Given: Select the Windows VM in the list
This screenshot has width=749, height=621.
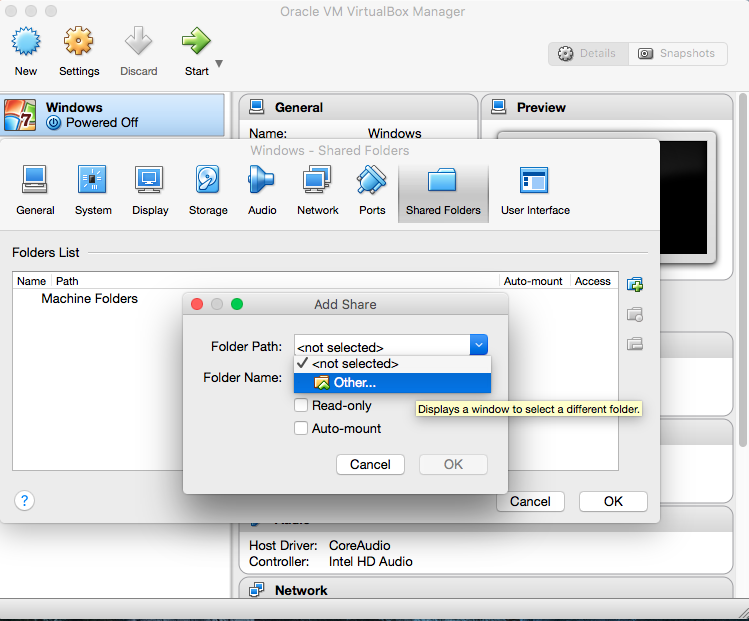Looking at the screenshot, I should point(112,115).
